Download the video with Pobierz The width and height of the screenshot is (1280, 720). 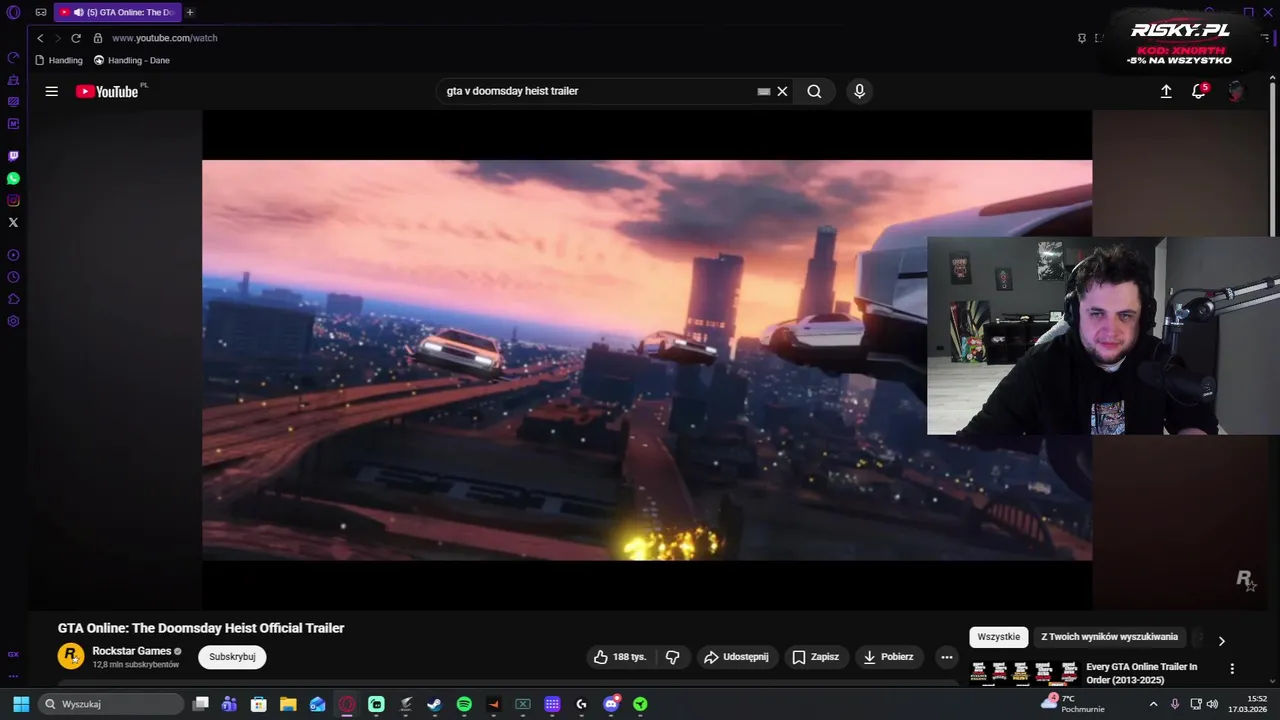pyautogui.click(x=889, y=657)
